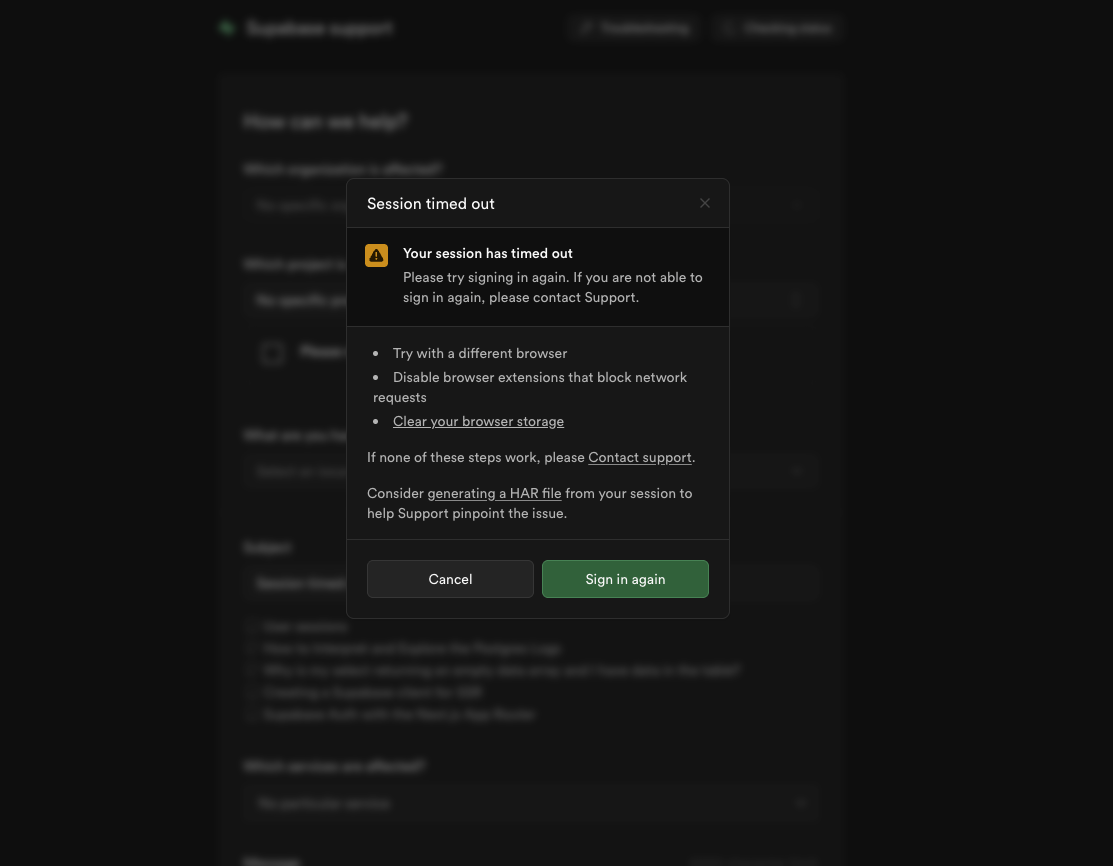Open the Troubleshooting header button

point(635,28)
